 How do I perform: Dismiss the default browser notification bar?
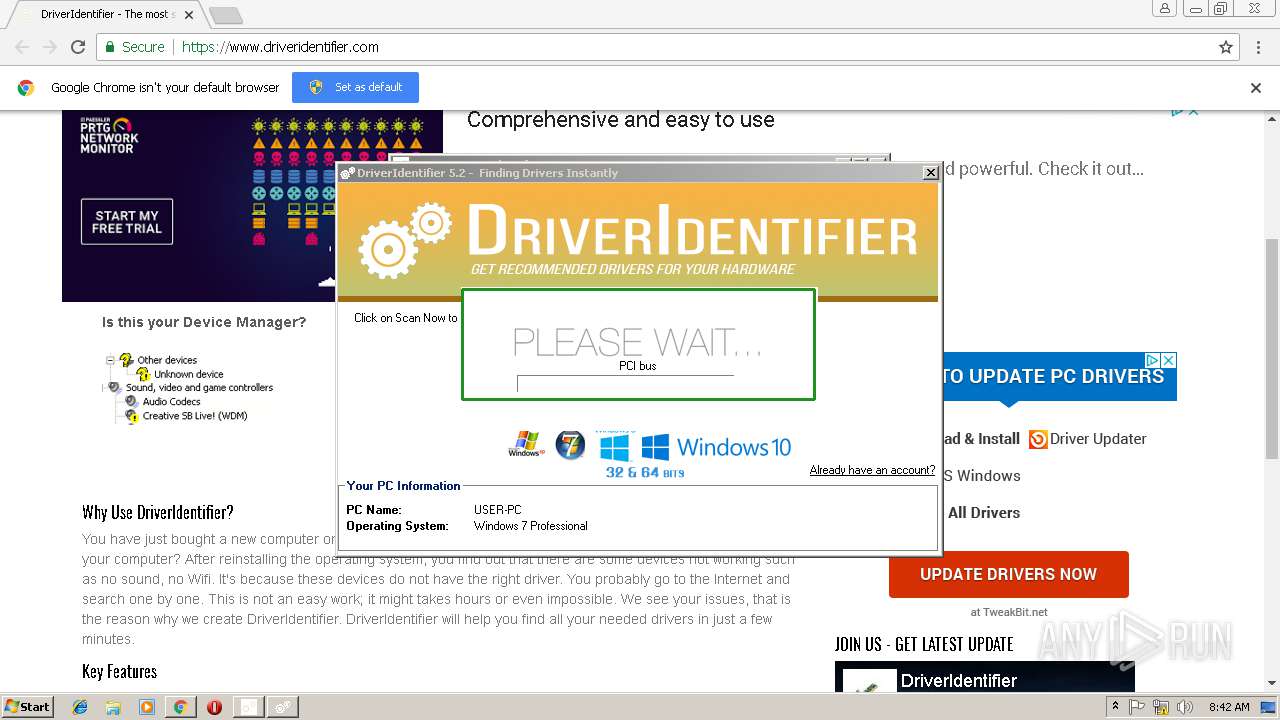pos(1256,88)
